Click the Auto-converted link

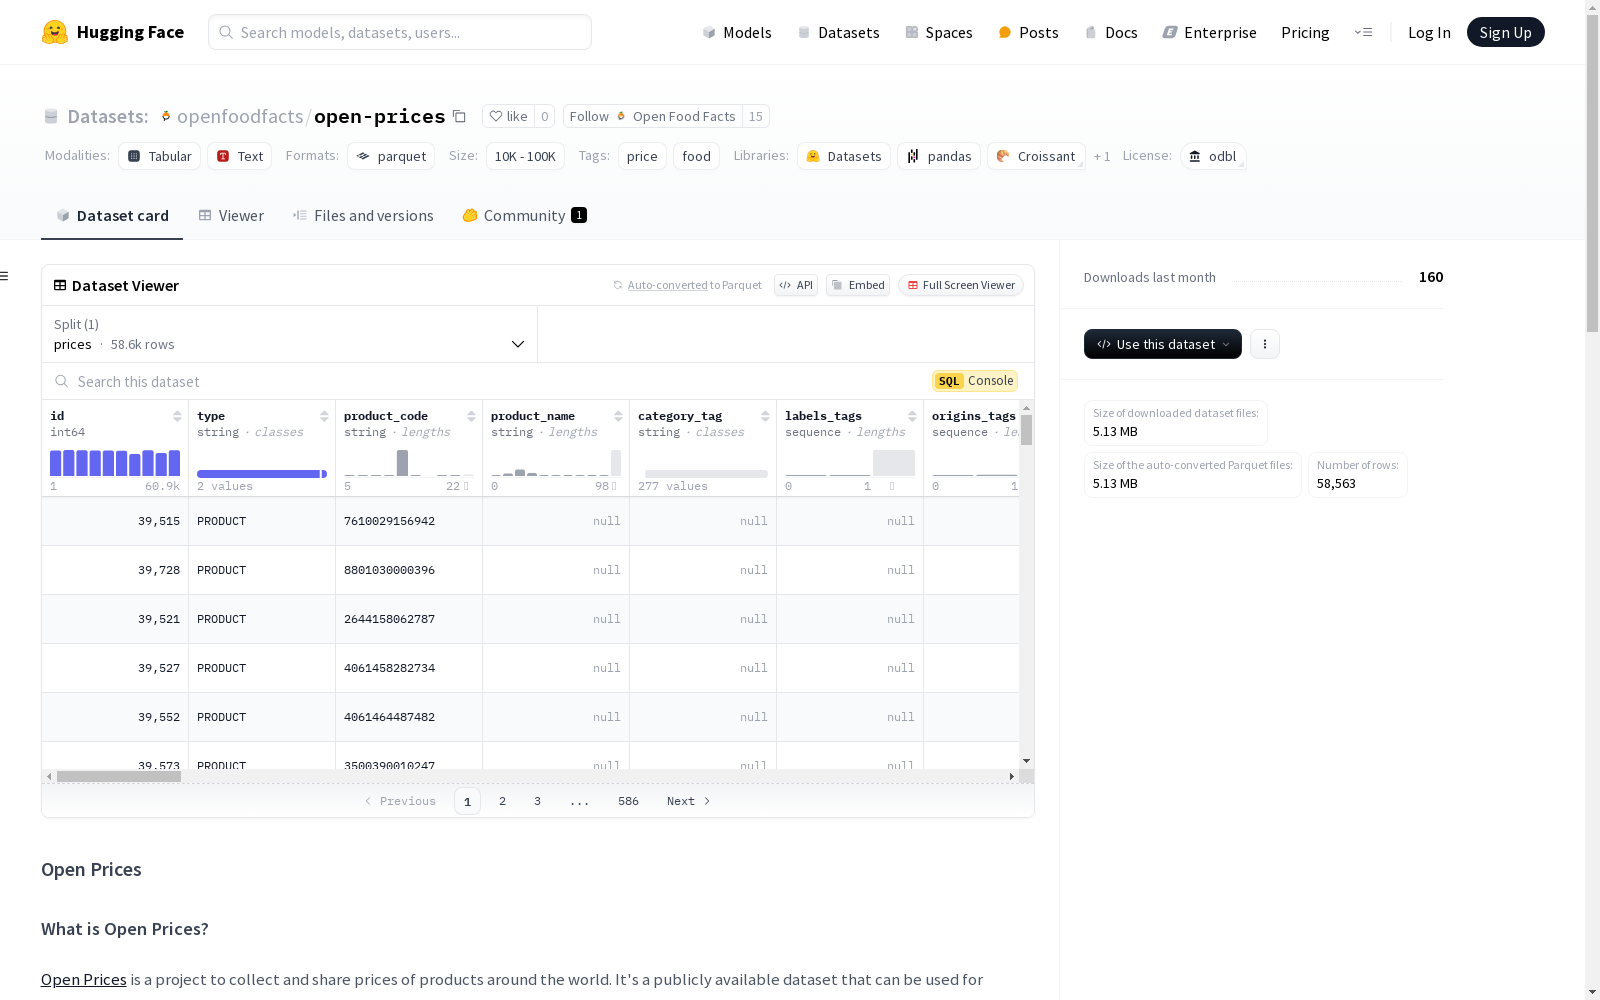667,285
